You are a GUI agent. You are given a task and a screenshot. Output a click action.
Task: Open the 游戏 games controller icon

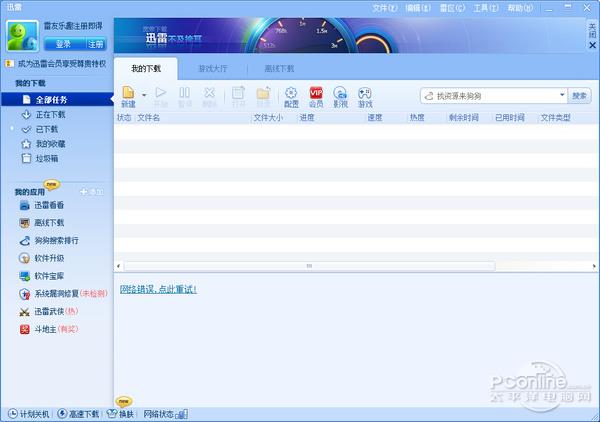[365, 97]
